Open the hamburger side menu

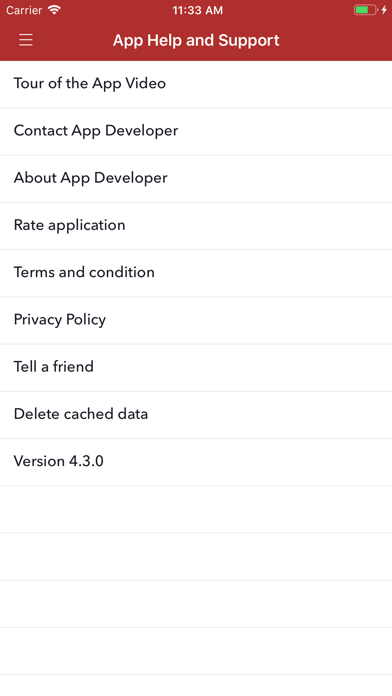(26, 40)
